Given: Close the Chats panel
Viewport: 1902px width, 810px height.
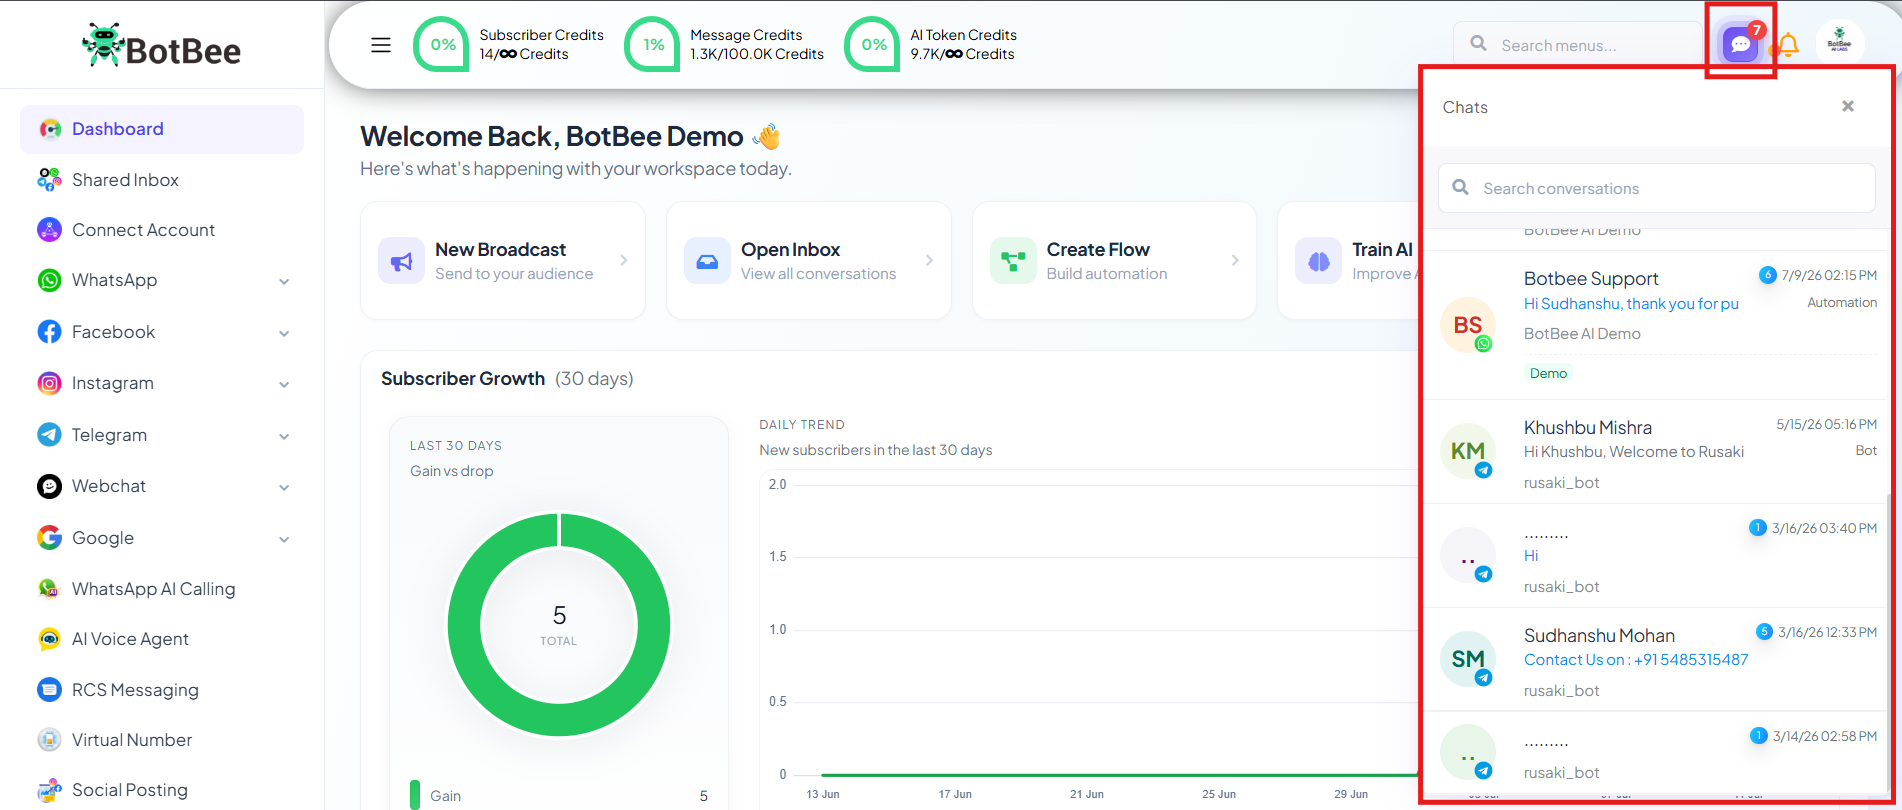Looking at the screenshot, I should (1848, 106).
